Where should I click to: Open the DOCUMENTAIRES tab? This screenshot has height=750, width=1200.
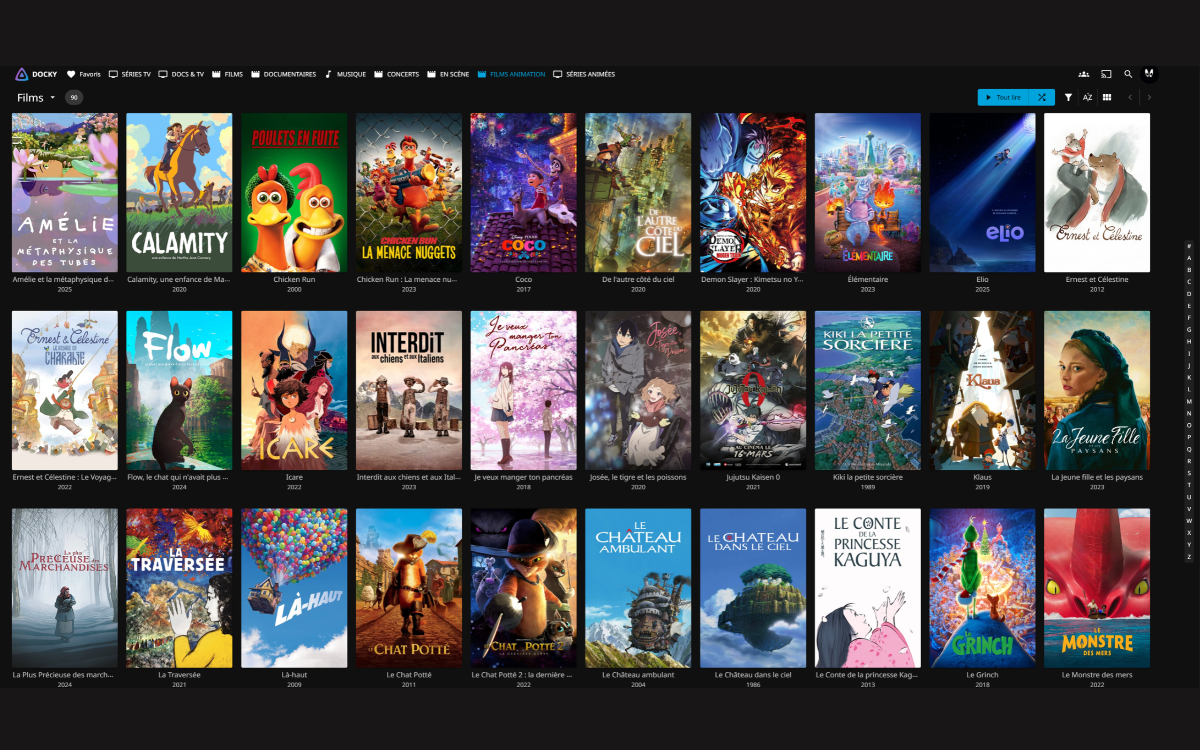coord(283,74)
